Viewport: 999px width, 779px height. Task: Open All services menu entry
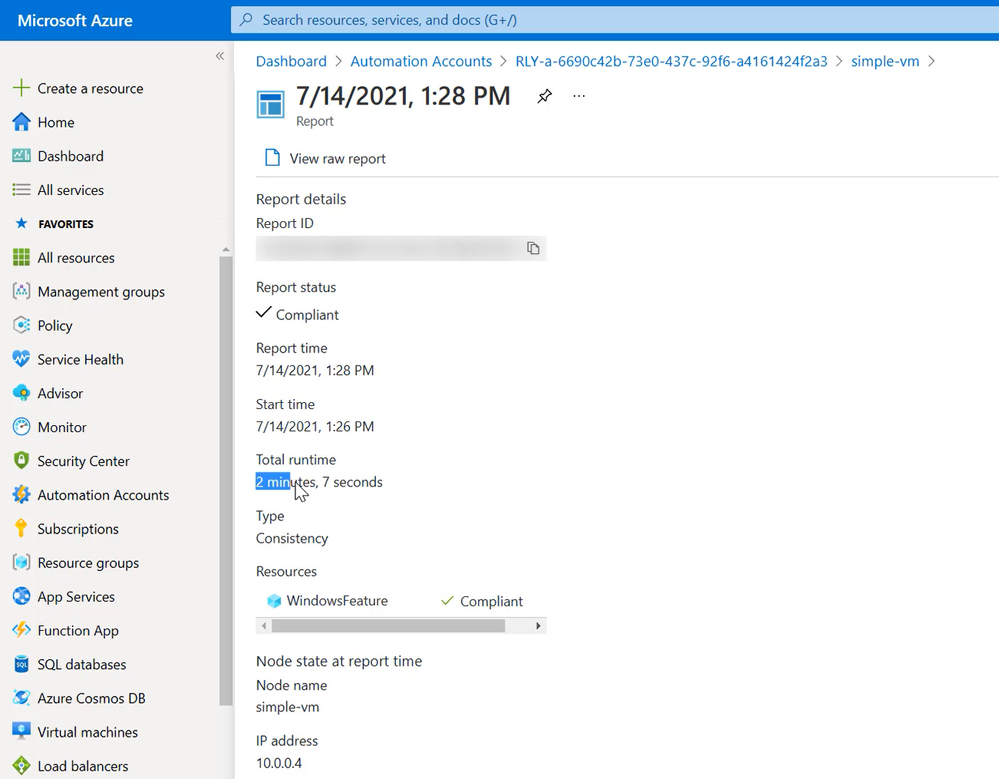[x=70, y=190]
